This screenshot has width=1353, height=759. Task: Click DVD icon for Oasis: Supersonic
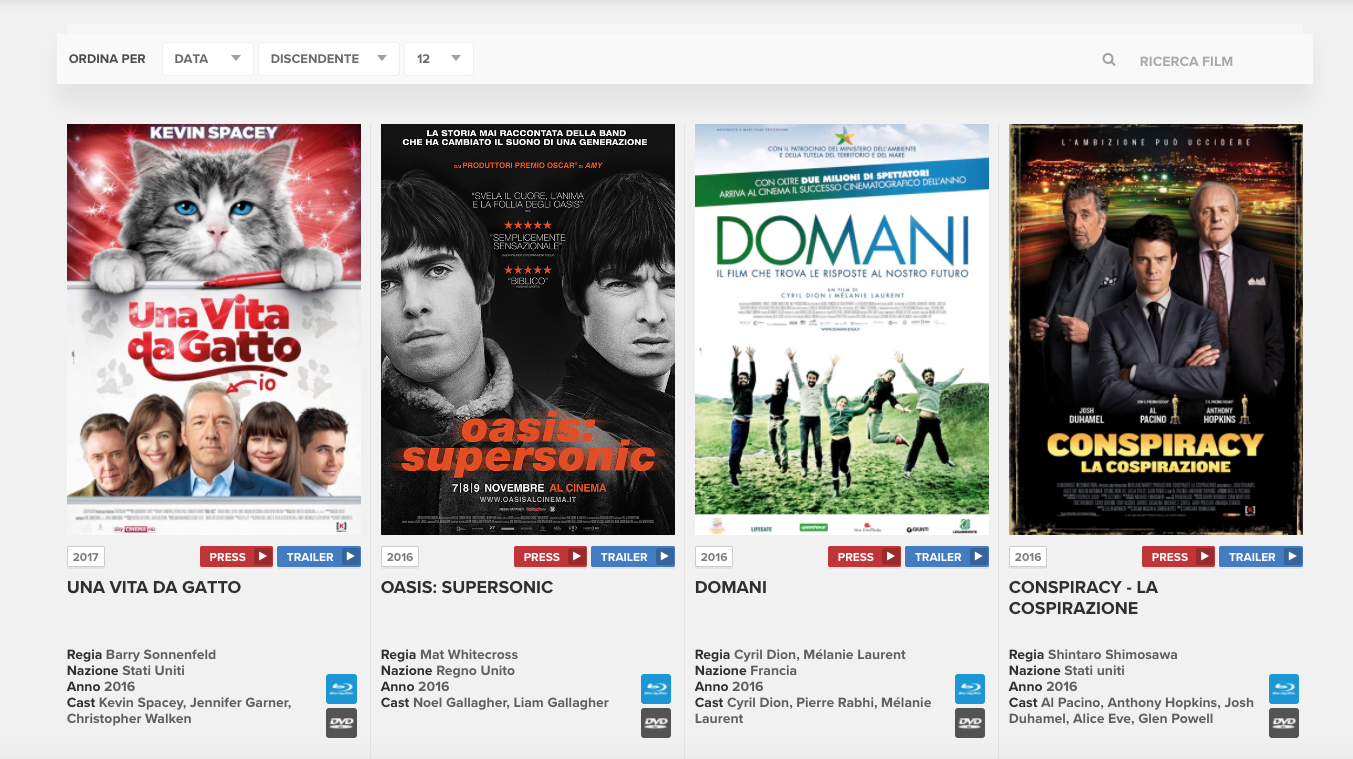point(656,723)
